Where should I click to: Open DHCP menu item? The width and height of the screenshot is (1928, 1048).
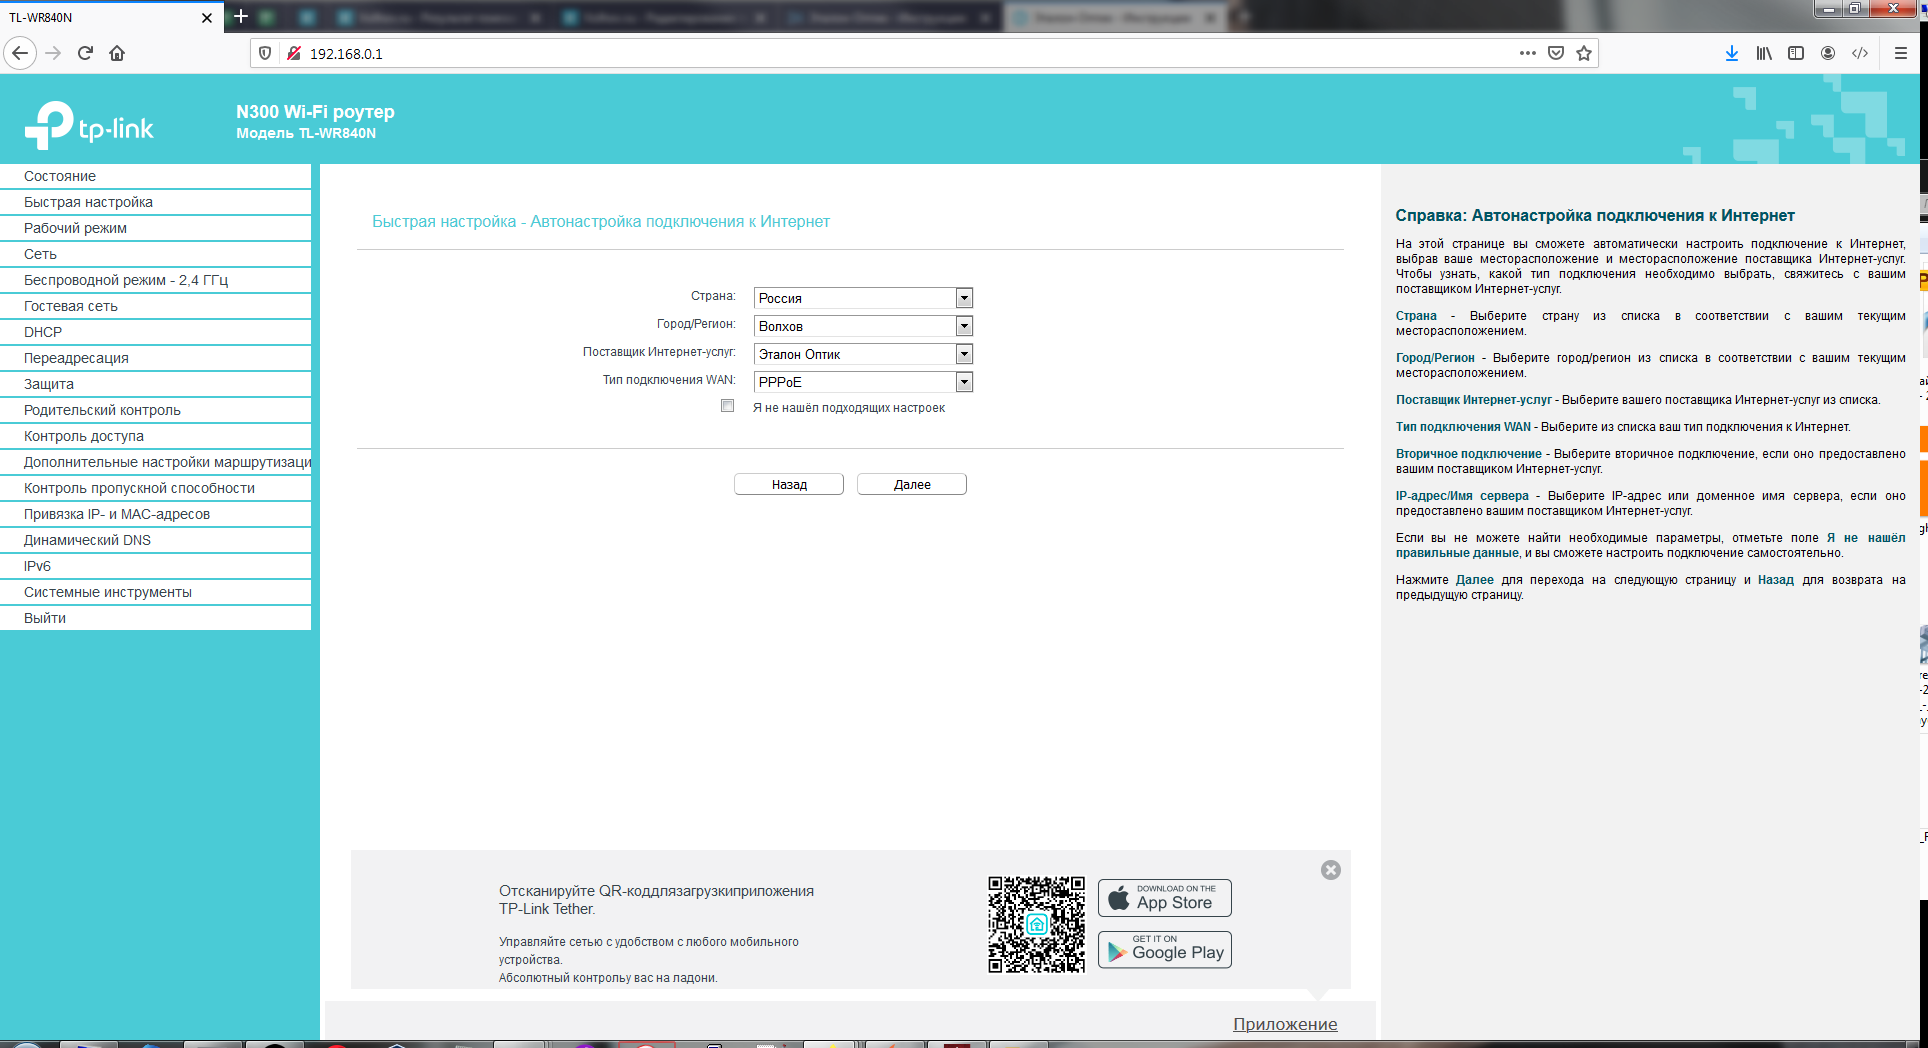(x=155, y=332)
